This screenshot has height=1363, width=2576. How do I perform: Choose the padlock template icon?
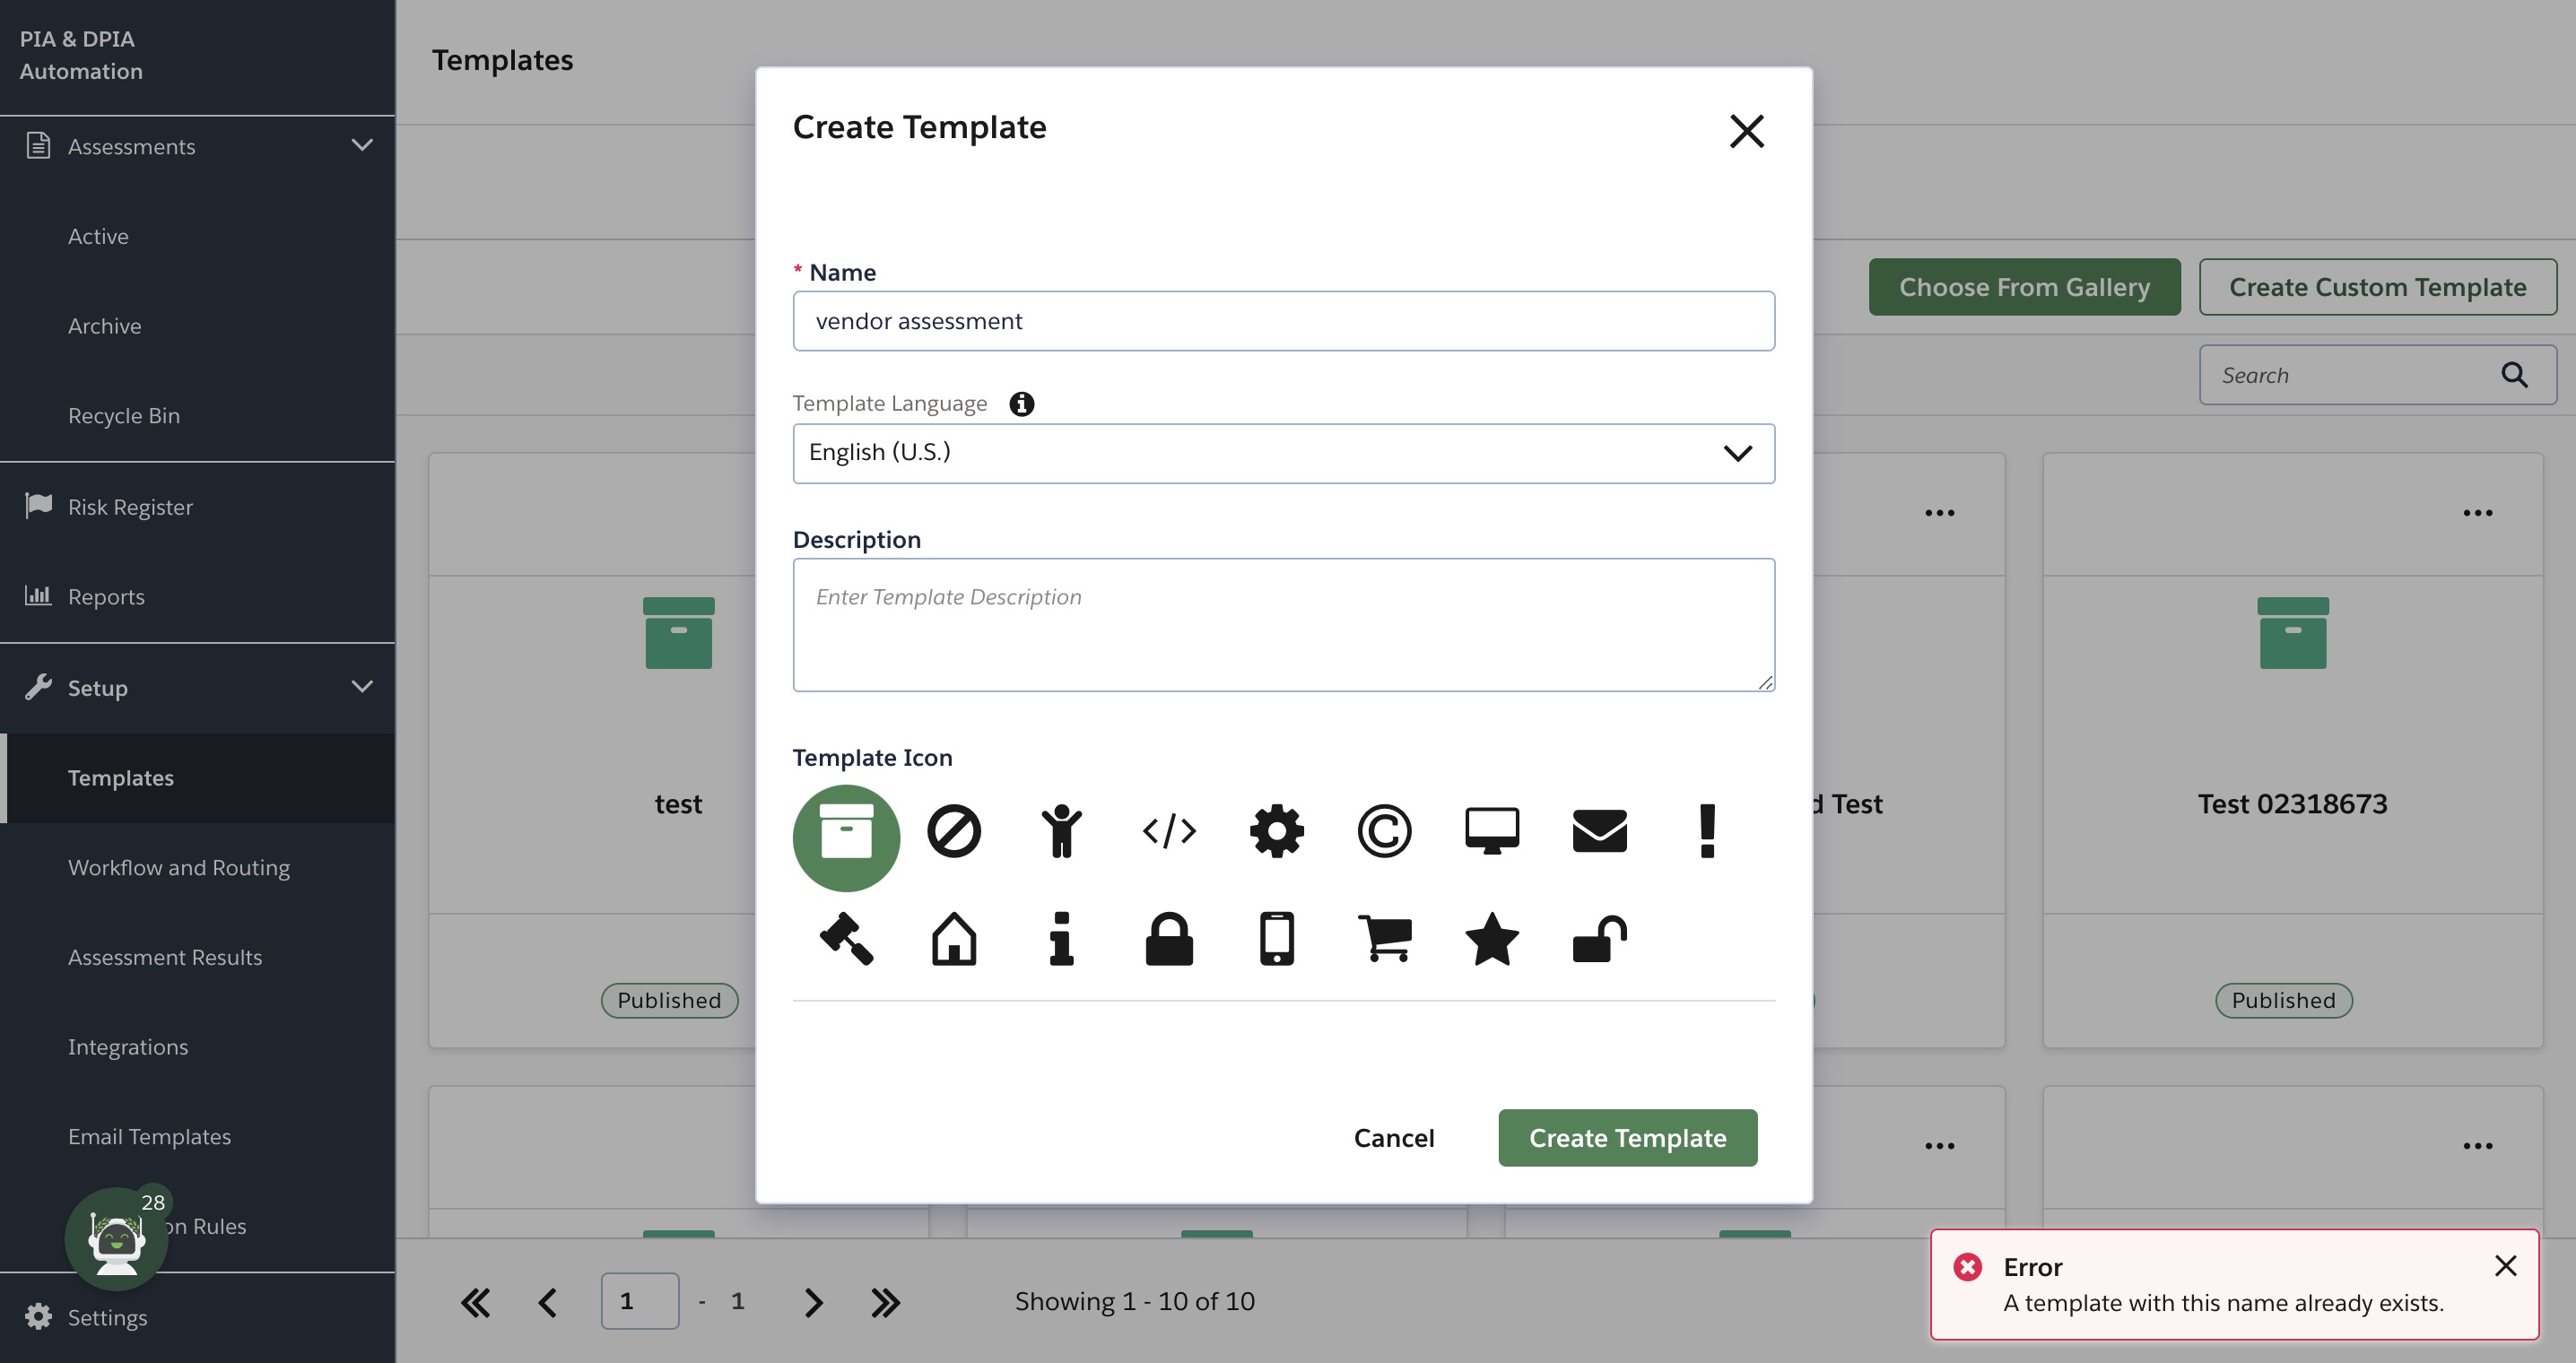(1169, 938)
